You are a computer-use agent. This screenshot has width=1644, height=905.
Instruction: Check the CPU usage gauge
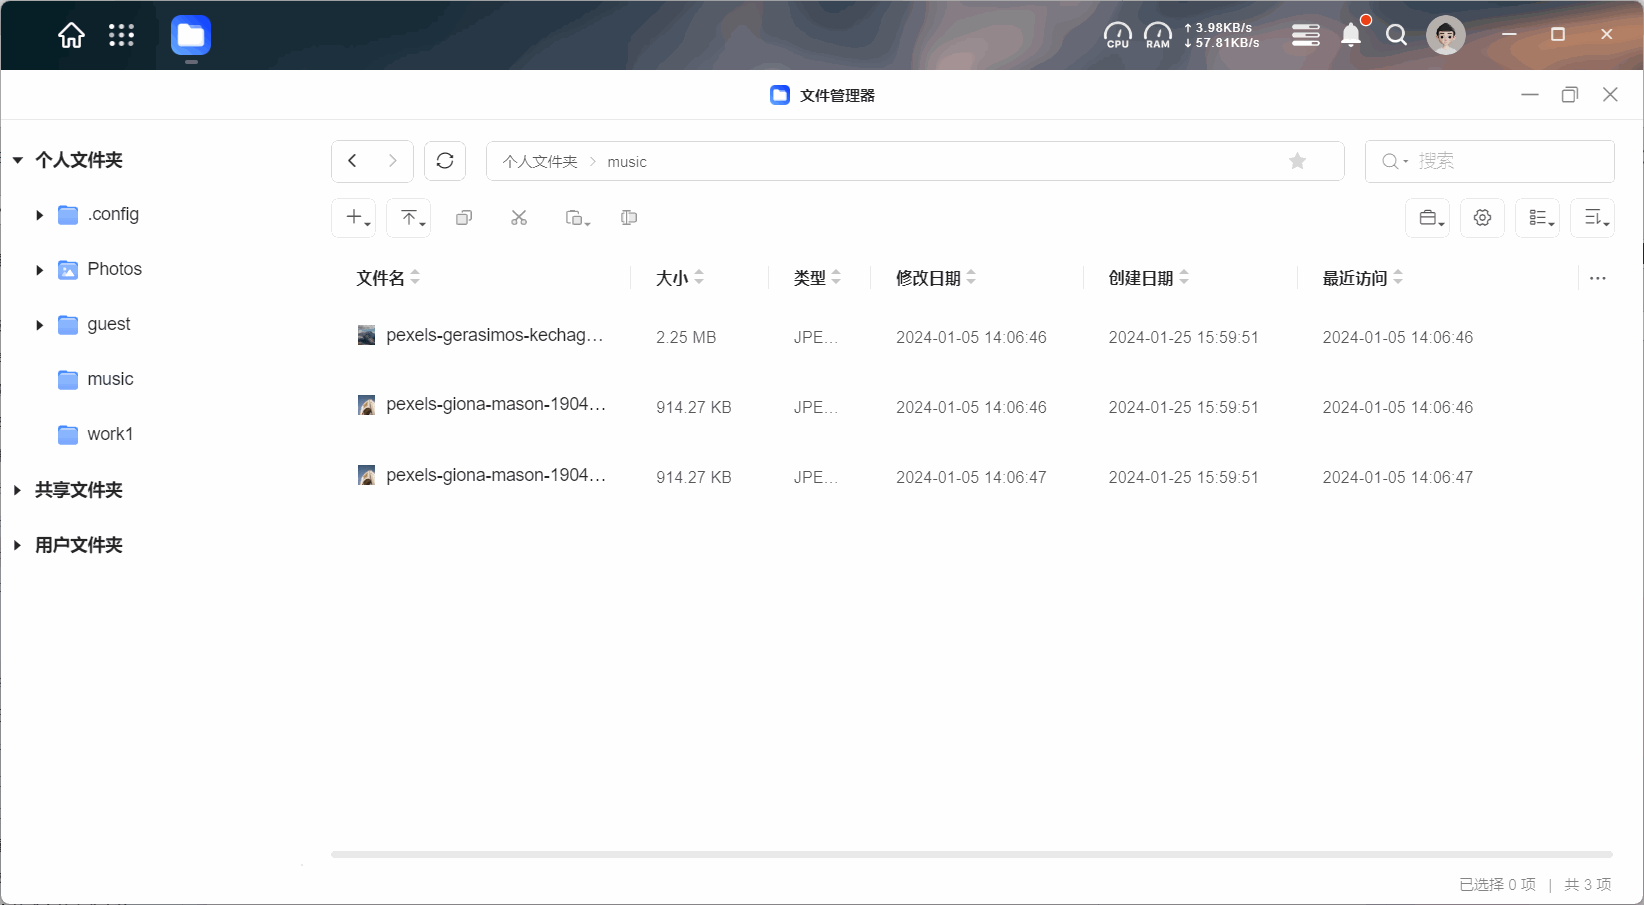tap(1117, 36)
